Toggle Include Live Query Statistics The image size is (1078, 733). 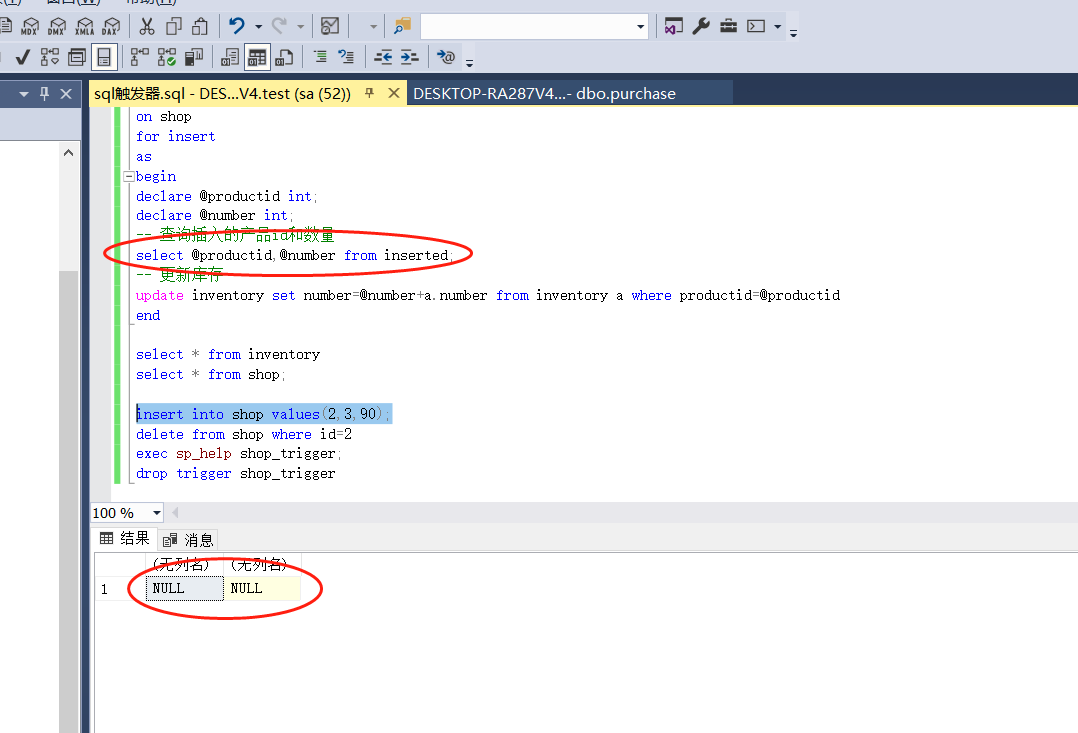[167, 57]
